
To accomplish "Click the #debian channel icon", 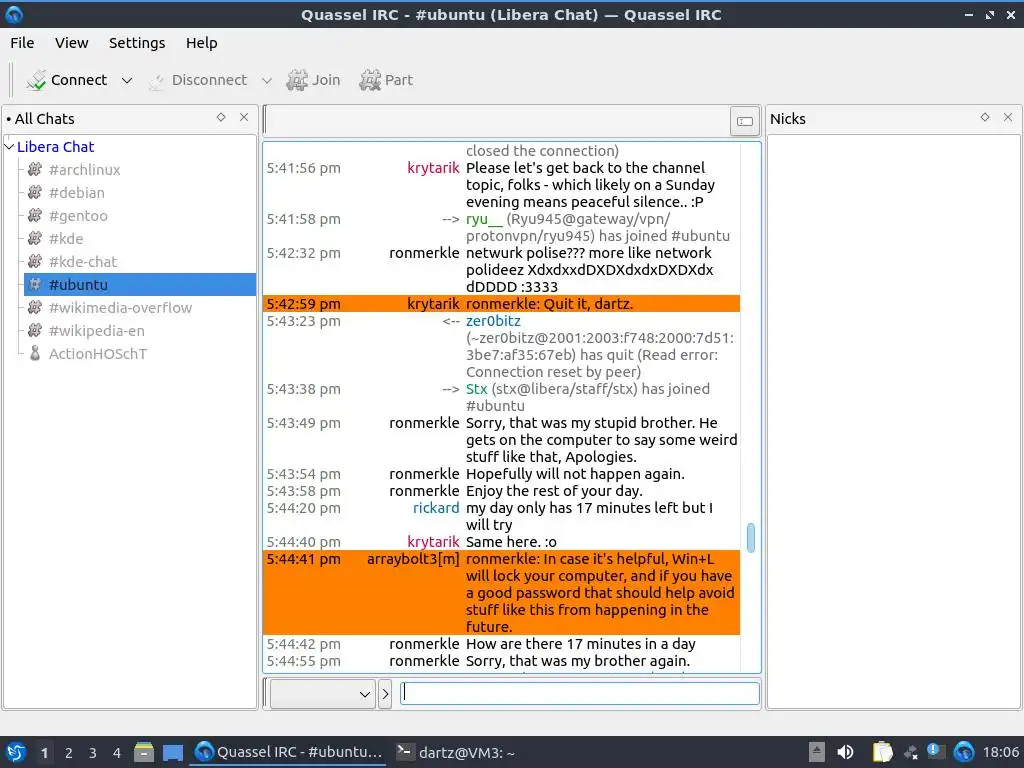I will coord(35,193).
